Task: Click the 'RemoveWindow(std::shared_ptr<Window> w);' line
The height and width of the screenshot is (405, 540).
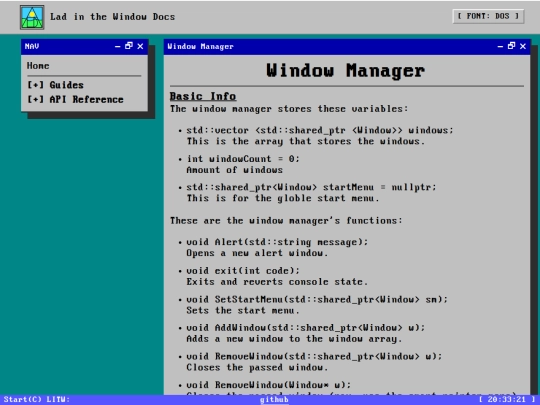Action: 314,356
